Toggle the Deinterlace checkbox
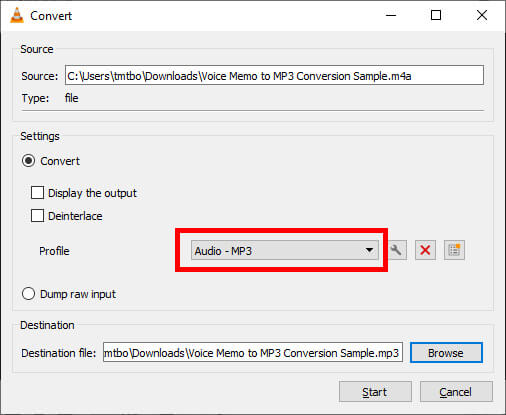The height and width of the screenshot is (415, 506). 37,216
